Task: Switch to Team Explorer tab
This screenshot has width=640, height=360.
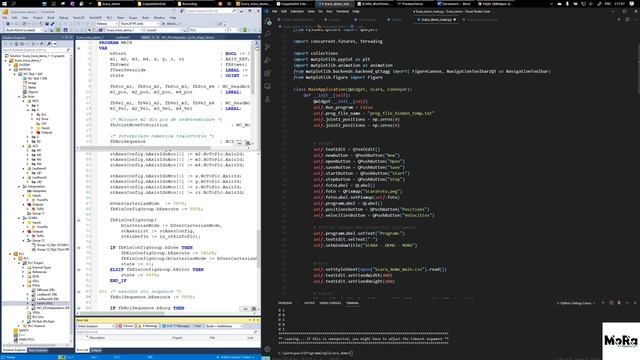Action: pos(38,350)
